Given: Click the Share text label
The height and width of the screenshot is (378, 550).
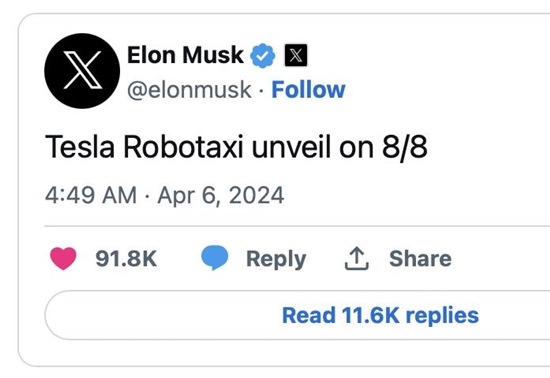Looking at the screenshot, I should 420,258.
